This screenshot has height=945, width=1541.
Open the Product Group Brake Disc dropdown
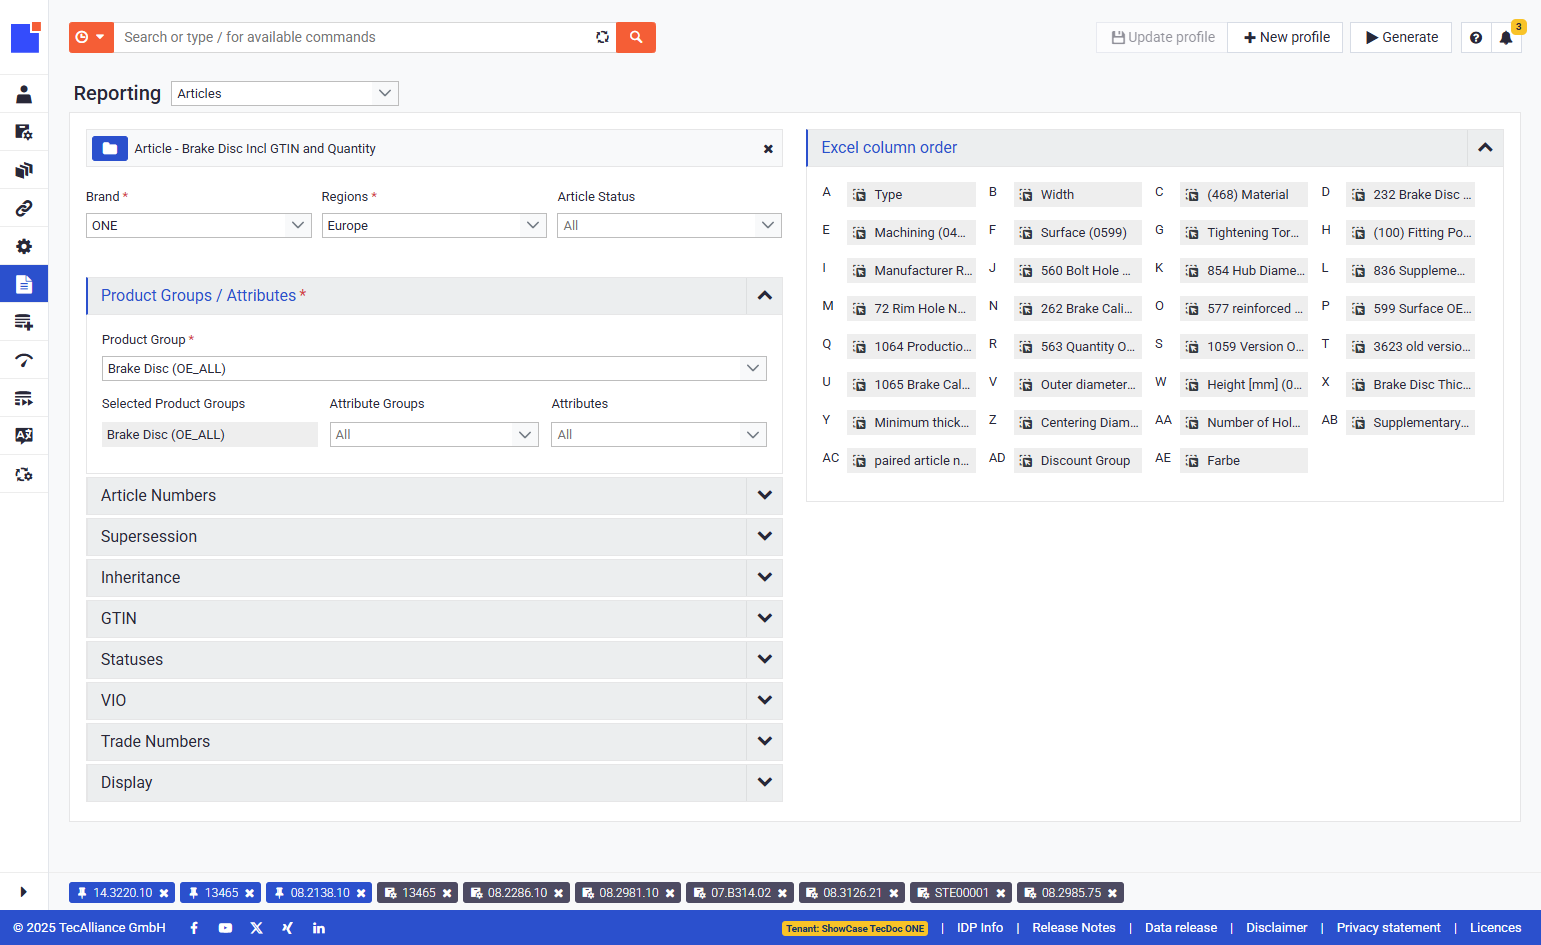click(434, 368)
